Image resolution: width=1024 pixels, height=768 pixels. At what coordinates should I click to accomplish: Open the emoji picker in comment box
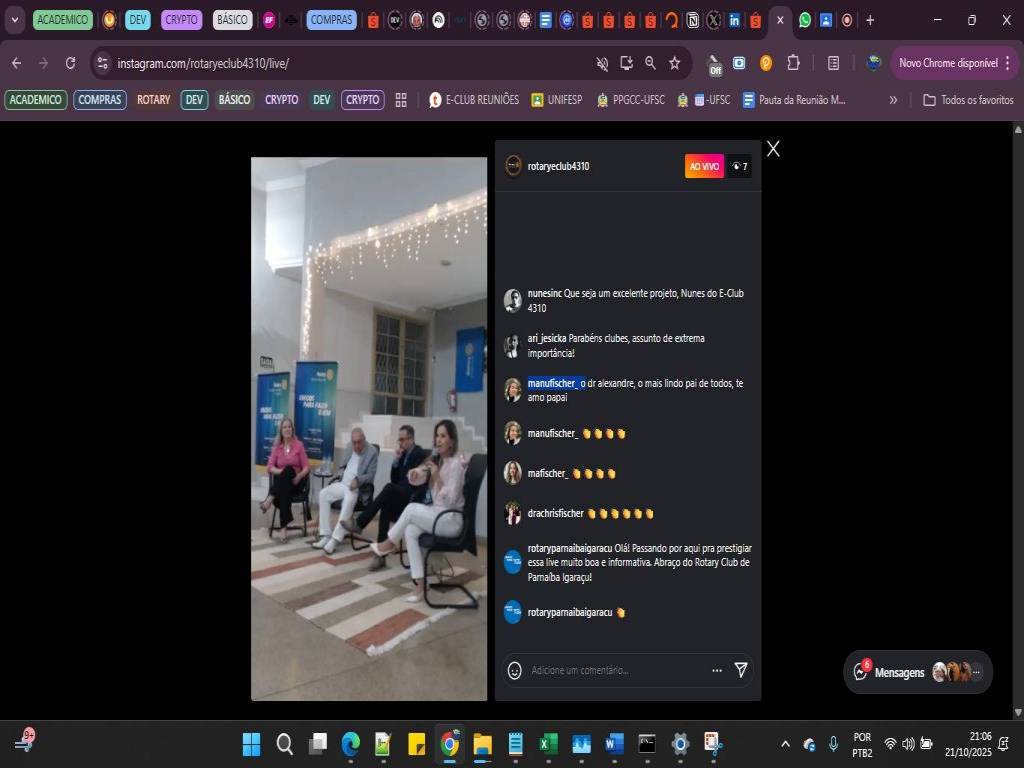click(515, 670)
